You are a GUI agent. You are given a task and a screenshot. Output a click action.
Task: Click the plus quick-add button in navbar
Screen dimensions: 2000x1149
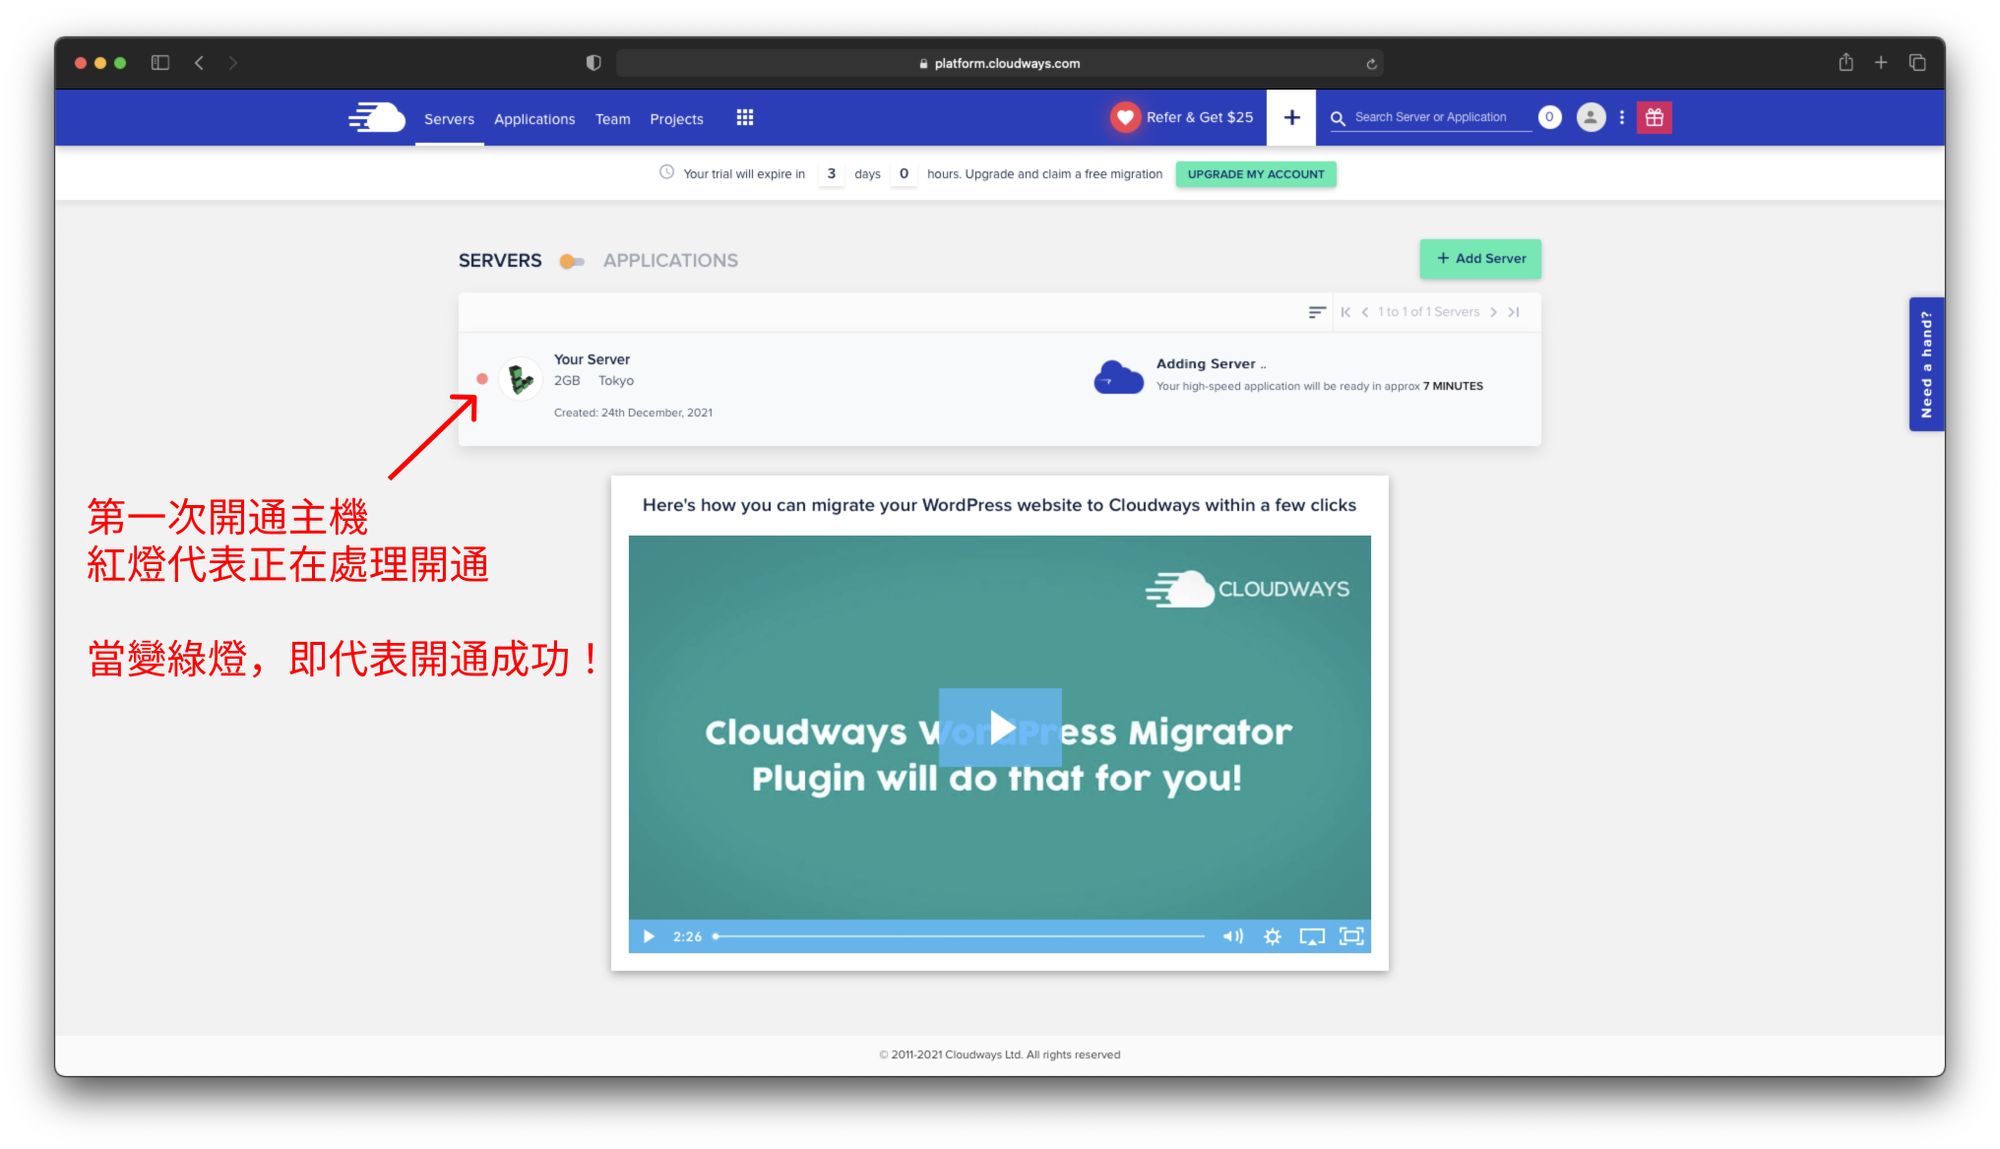1292,117
